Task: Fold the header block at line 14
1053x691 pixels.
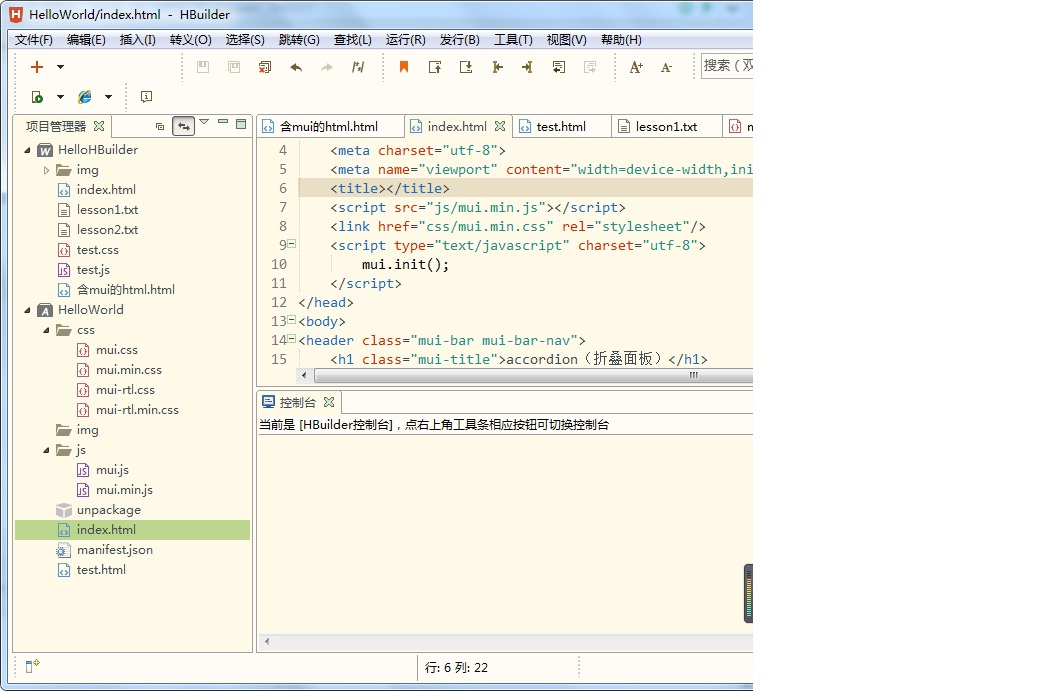Action: click(292, 338)
